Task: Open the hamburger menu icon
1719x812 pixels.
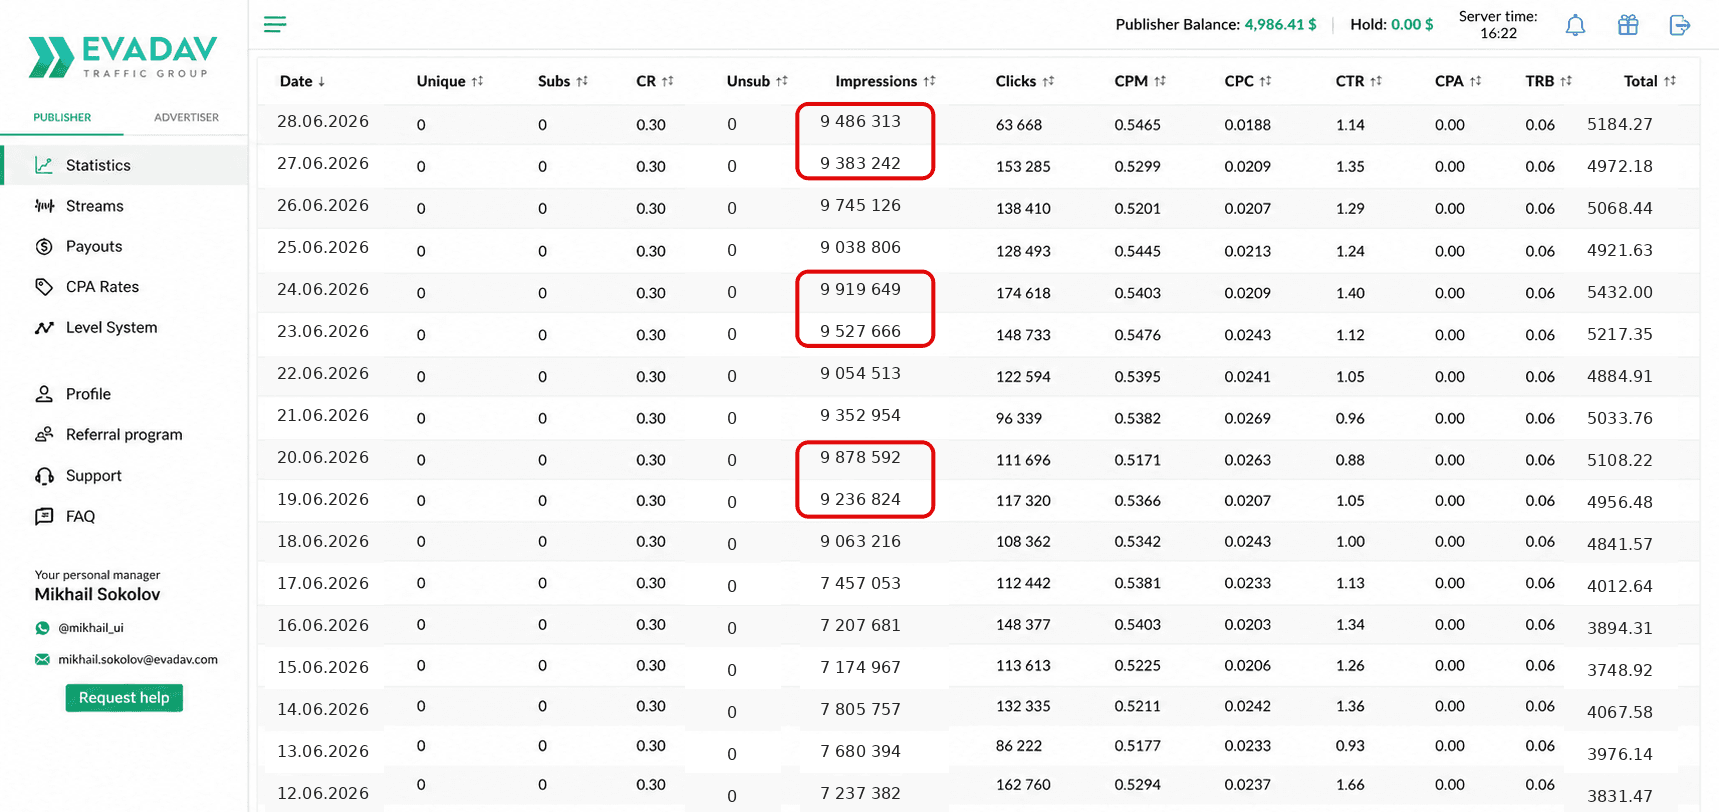Action: point(275,24)
